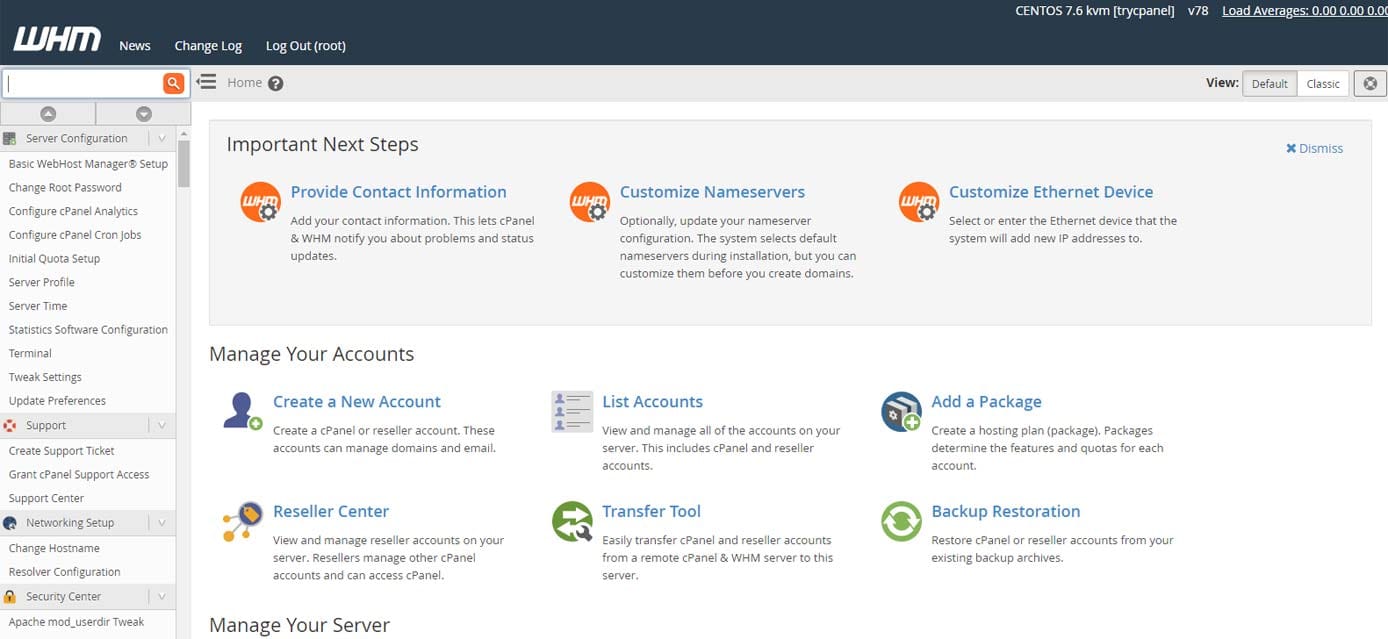Click the List Accounts icon
Screen dimensions: 1388x639
[x=572, y=411]
